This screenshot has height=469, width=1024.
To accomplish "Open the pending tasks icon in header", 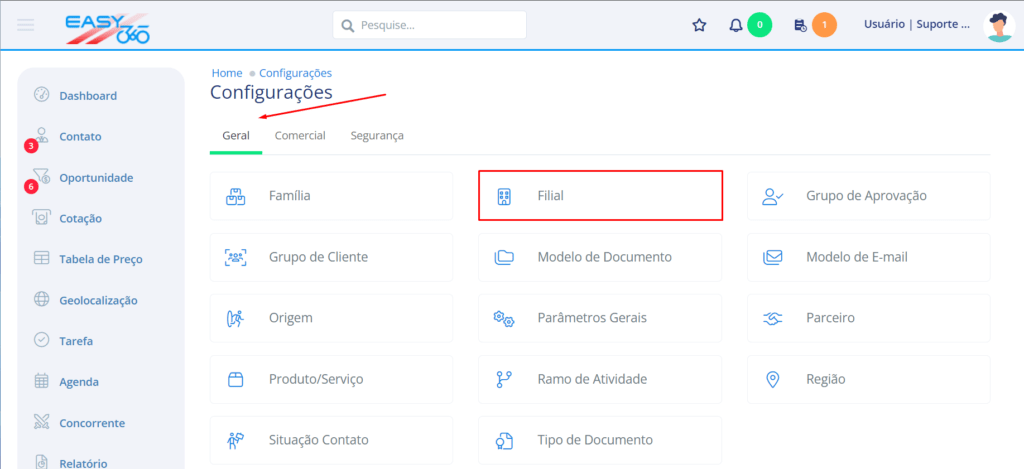I will [801, 25].
